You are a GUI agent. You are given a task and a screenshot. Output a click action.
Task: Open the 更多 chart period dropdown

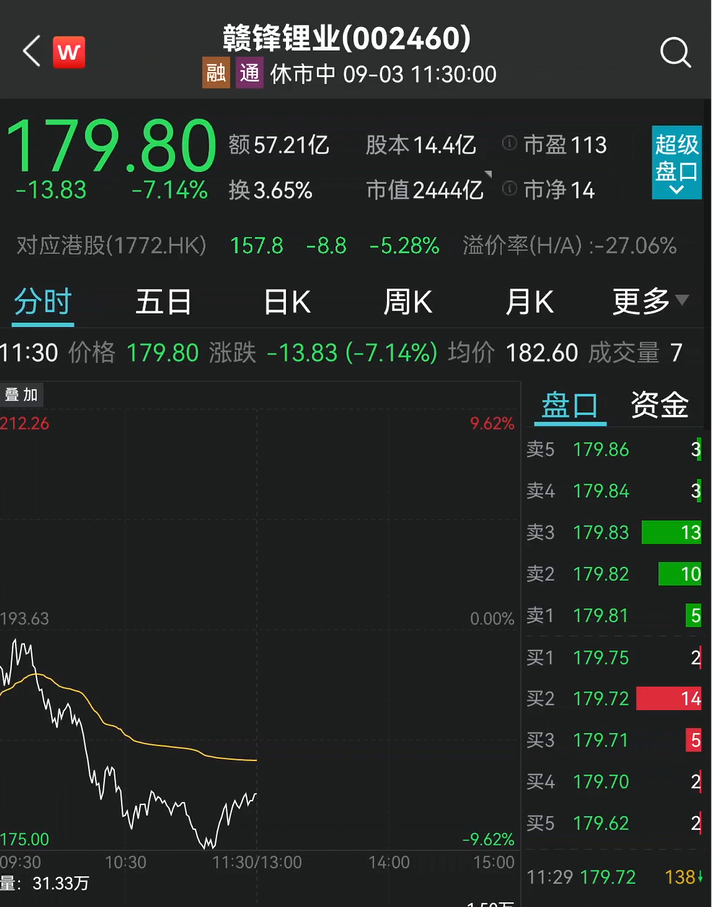click(x=651, y=301)
